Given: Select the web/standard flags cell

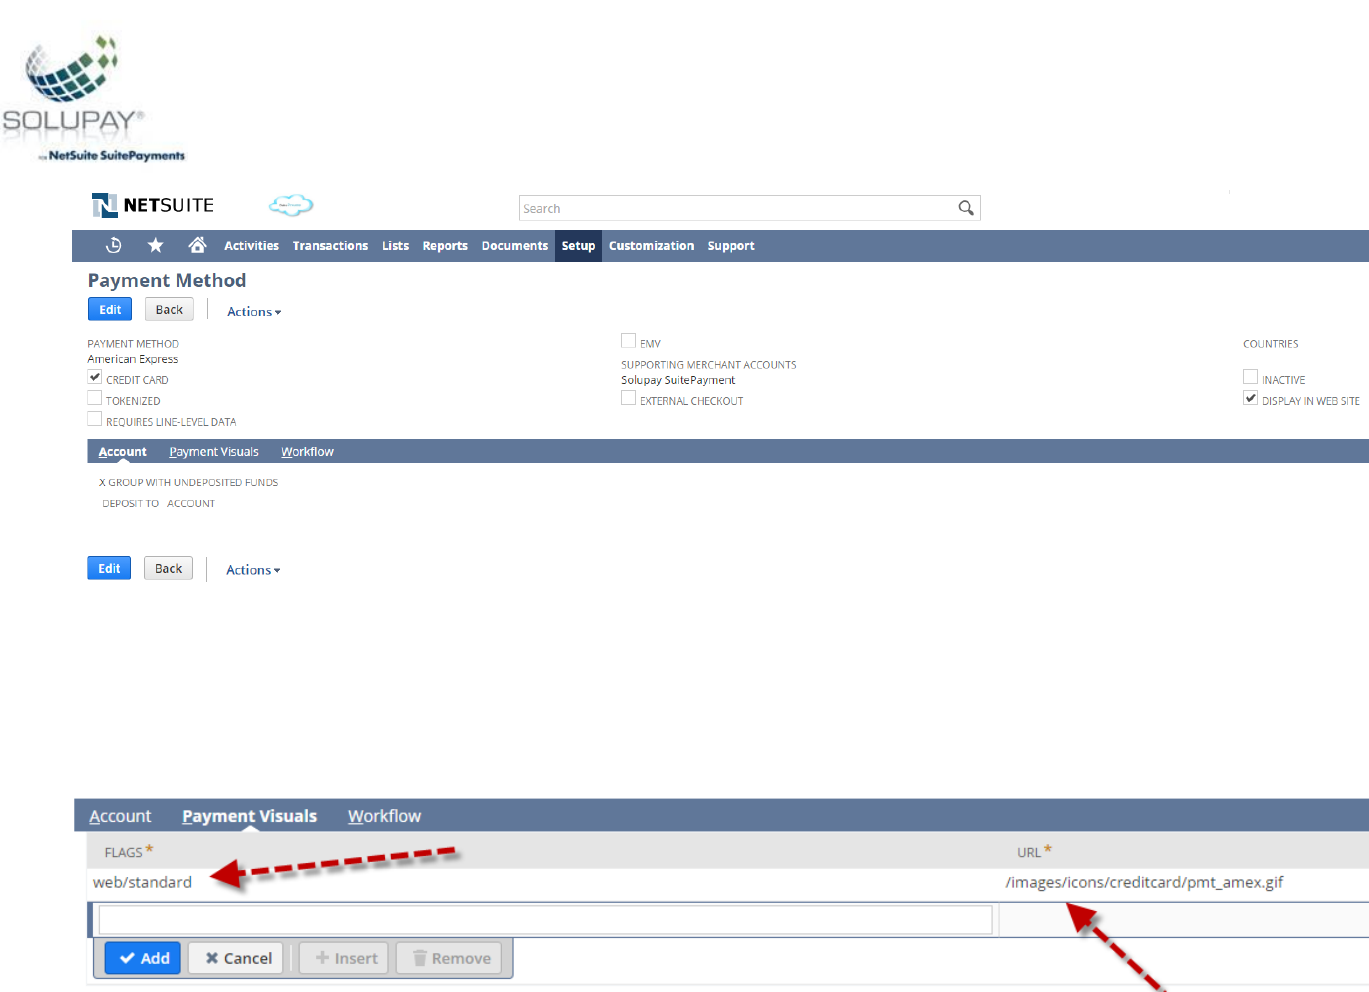Looking at the screenshot, I should pyautogui.click(x=142, y=882).
